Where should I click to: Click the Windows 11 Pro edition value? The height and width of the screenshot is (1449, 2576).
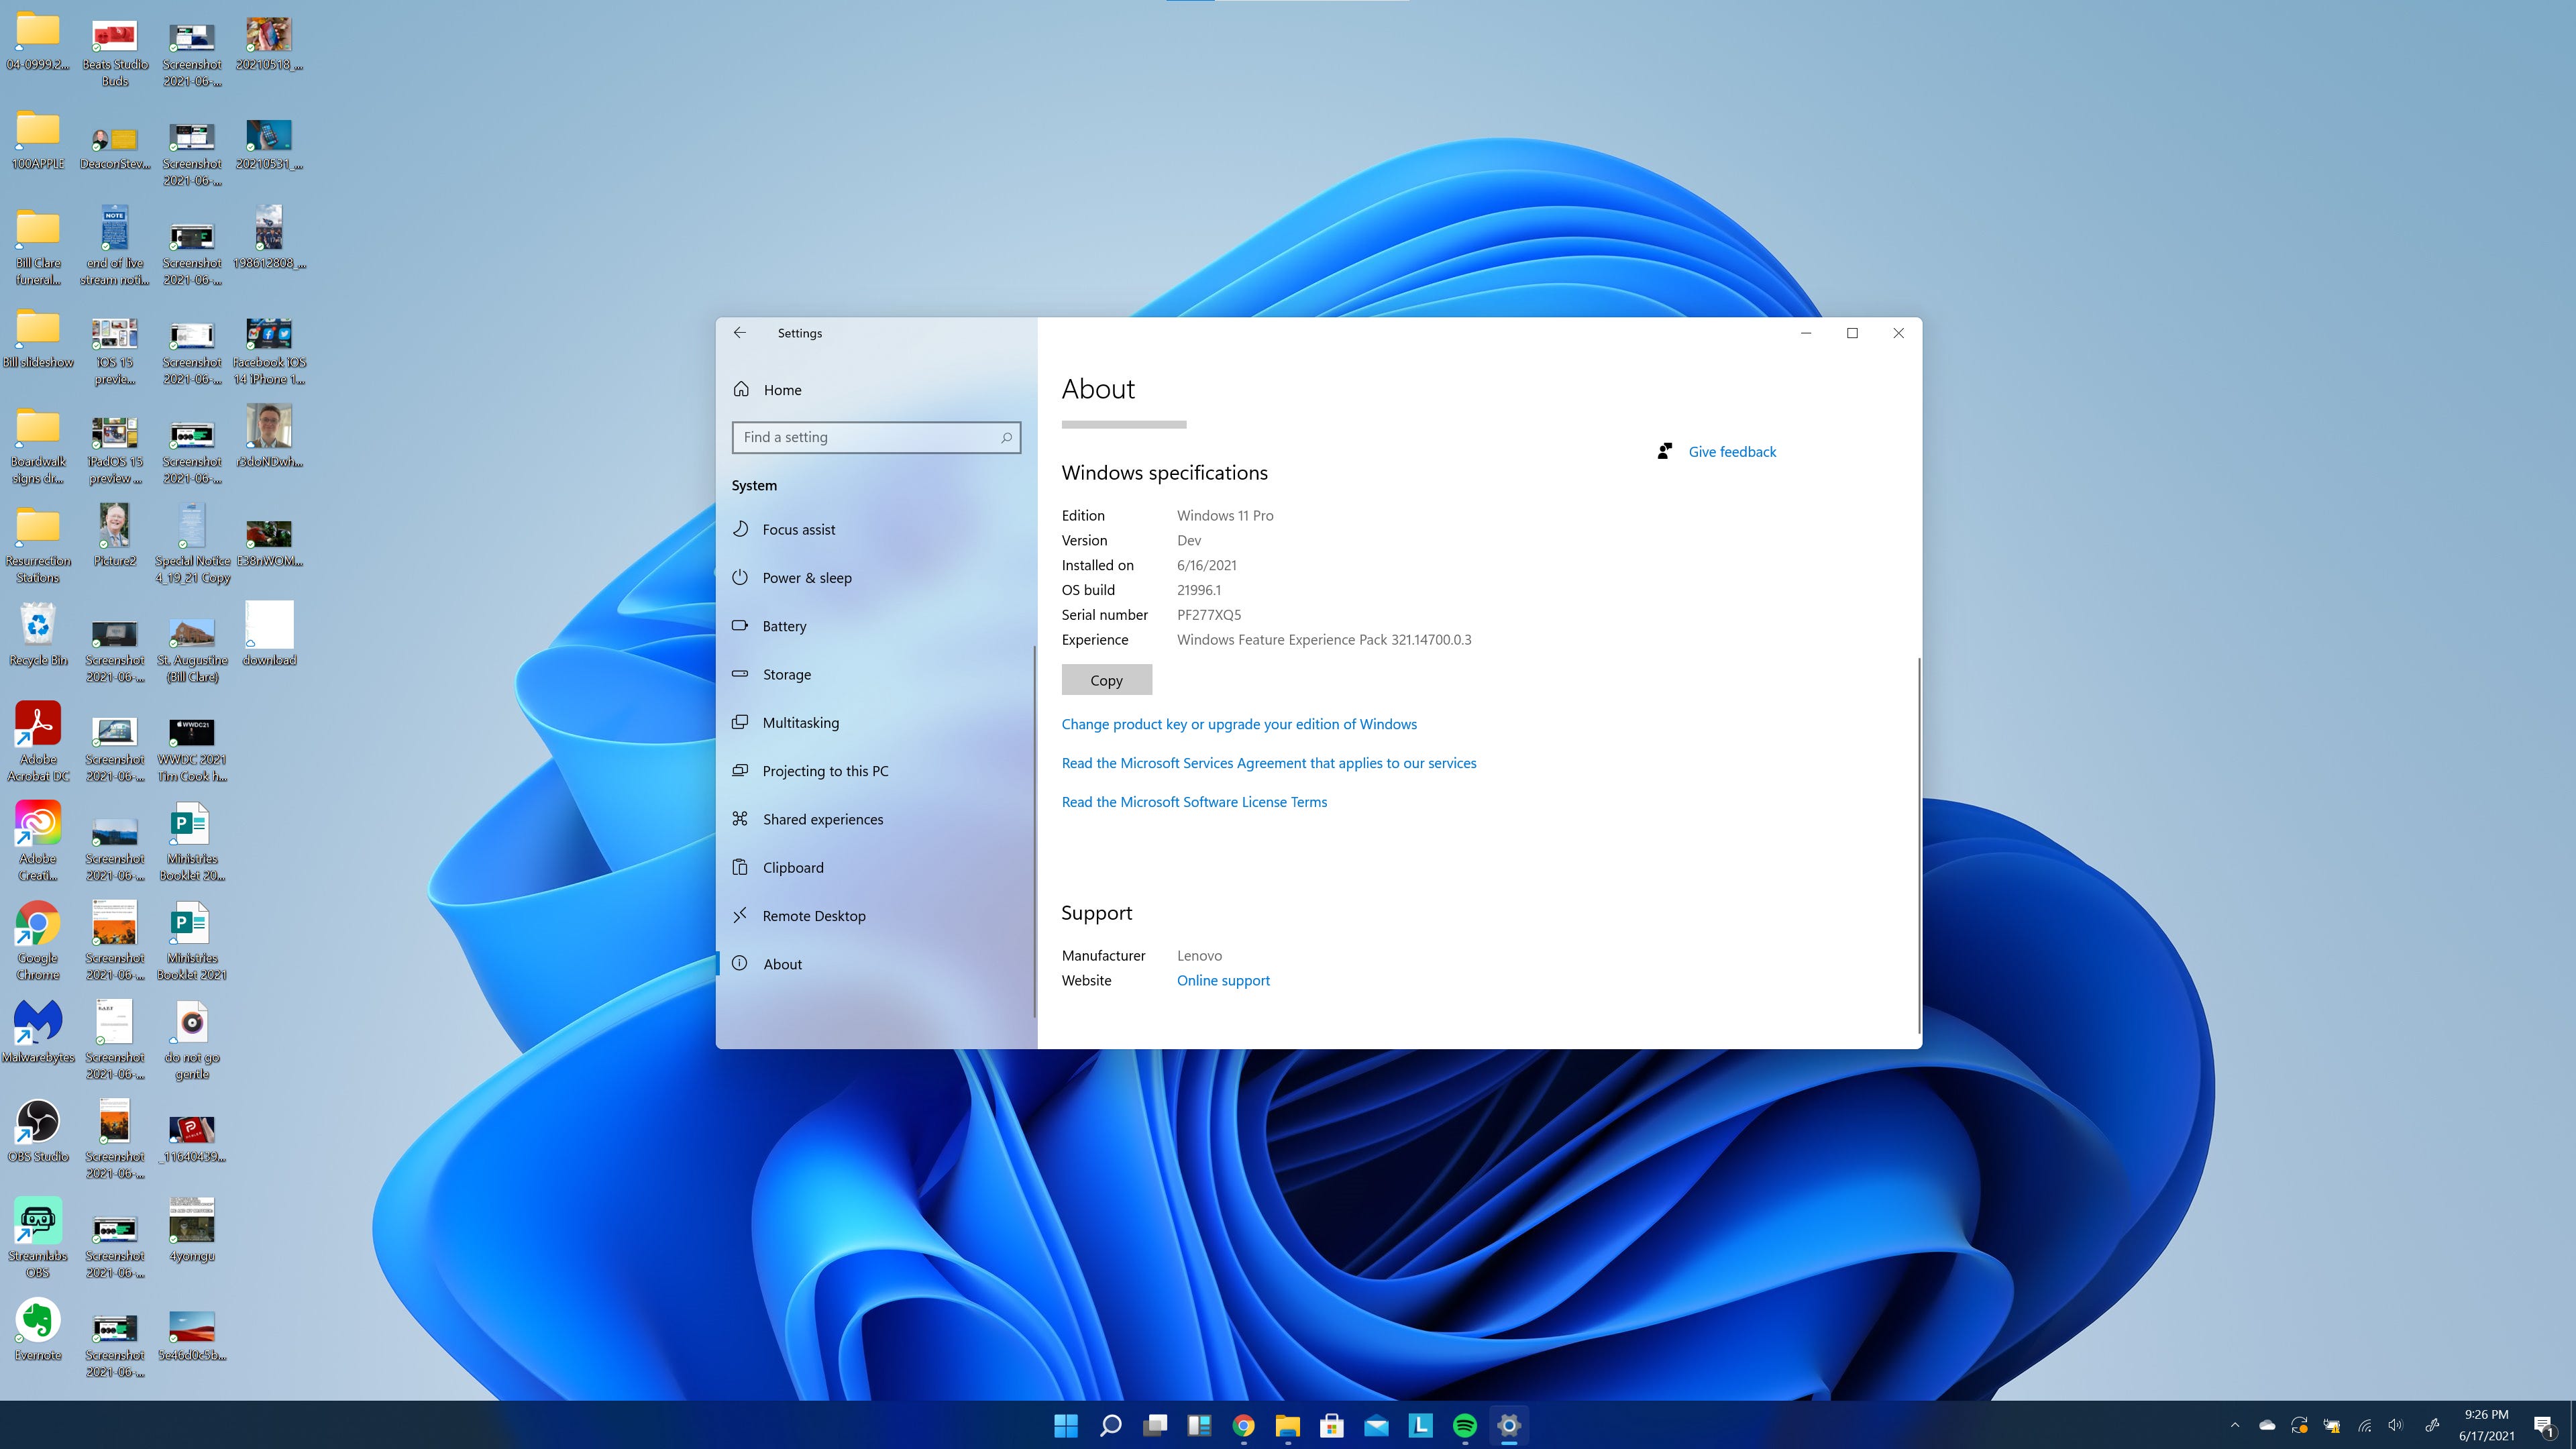click(x=1225, y=515)
